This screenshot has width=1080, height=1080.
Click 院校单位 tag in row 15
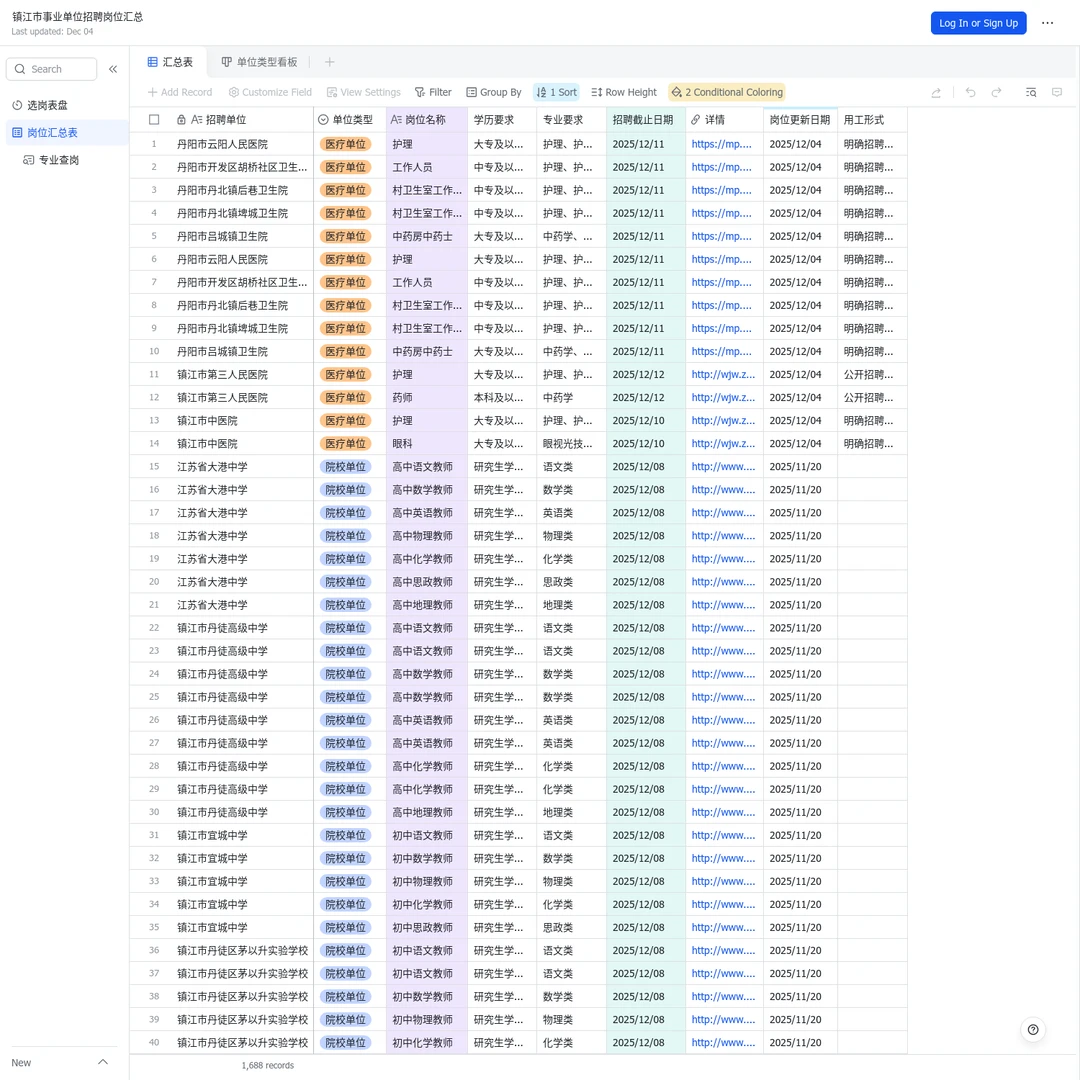click(345, 467)
